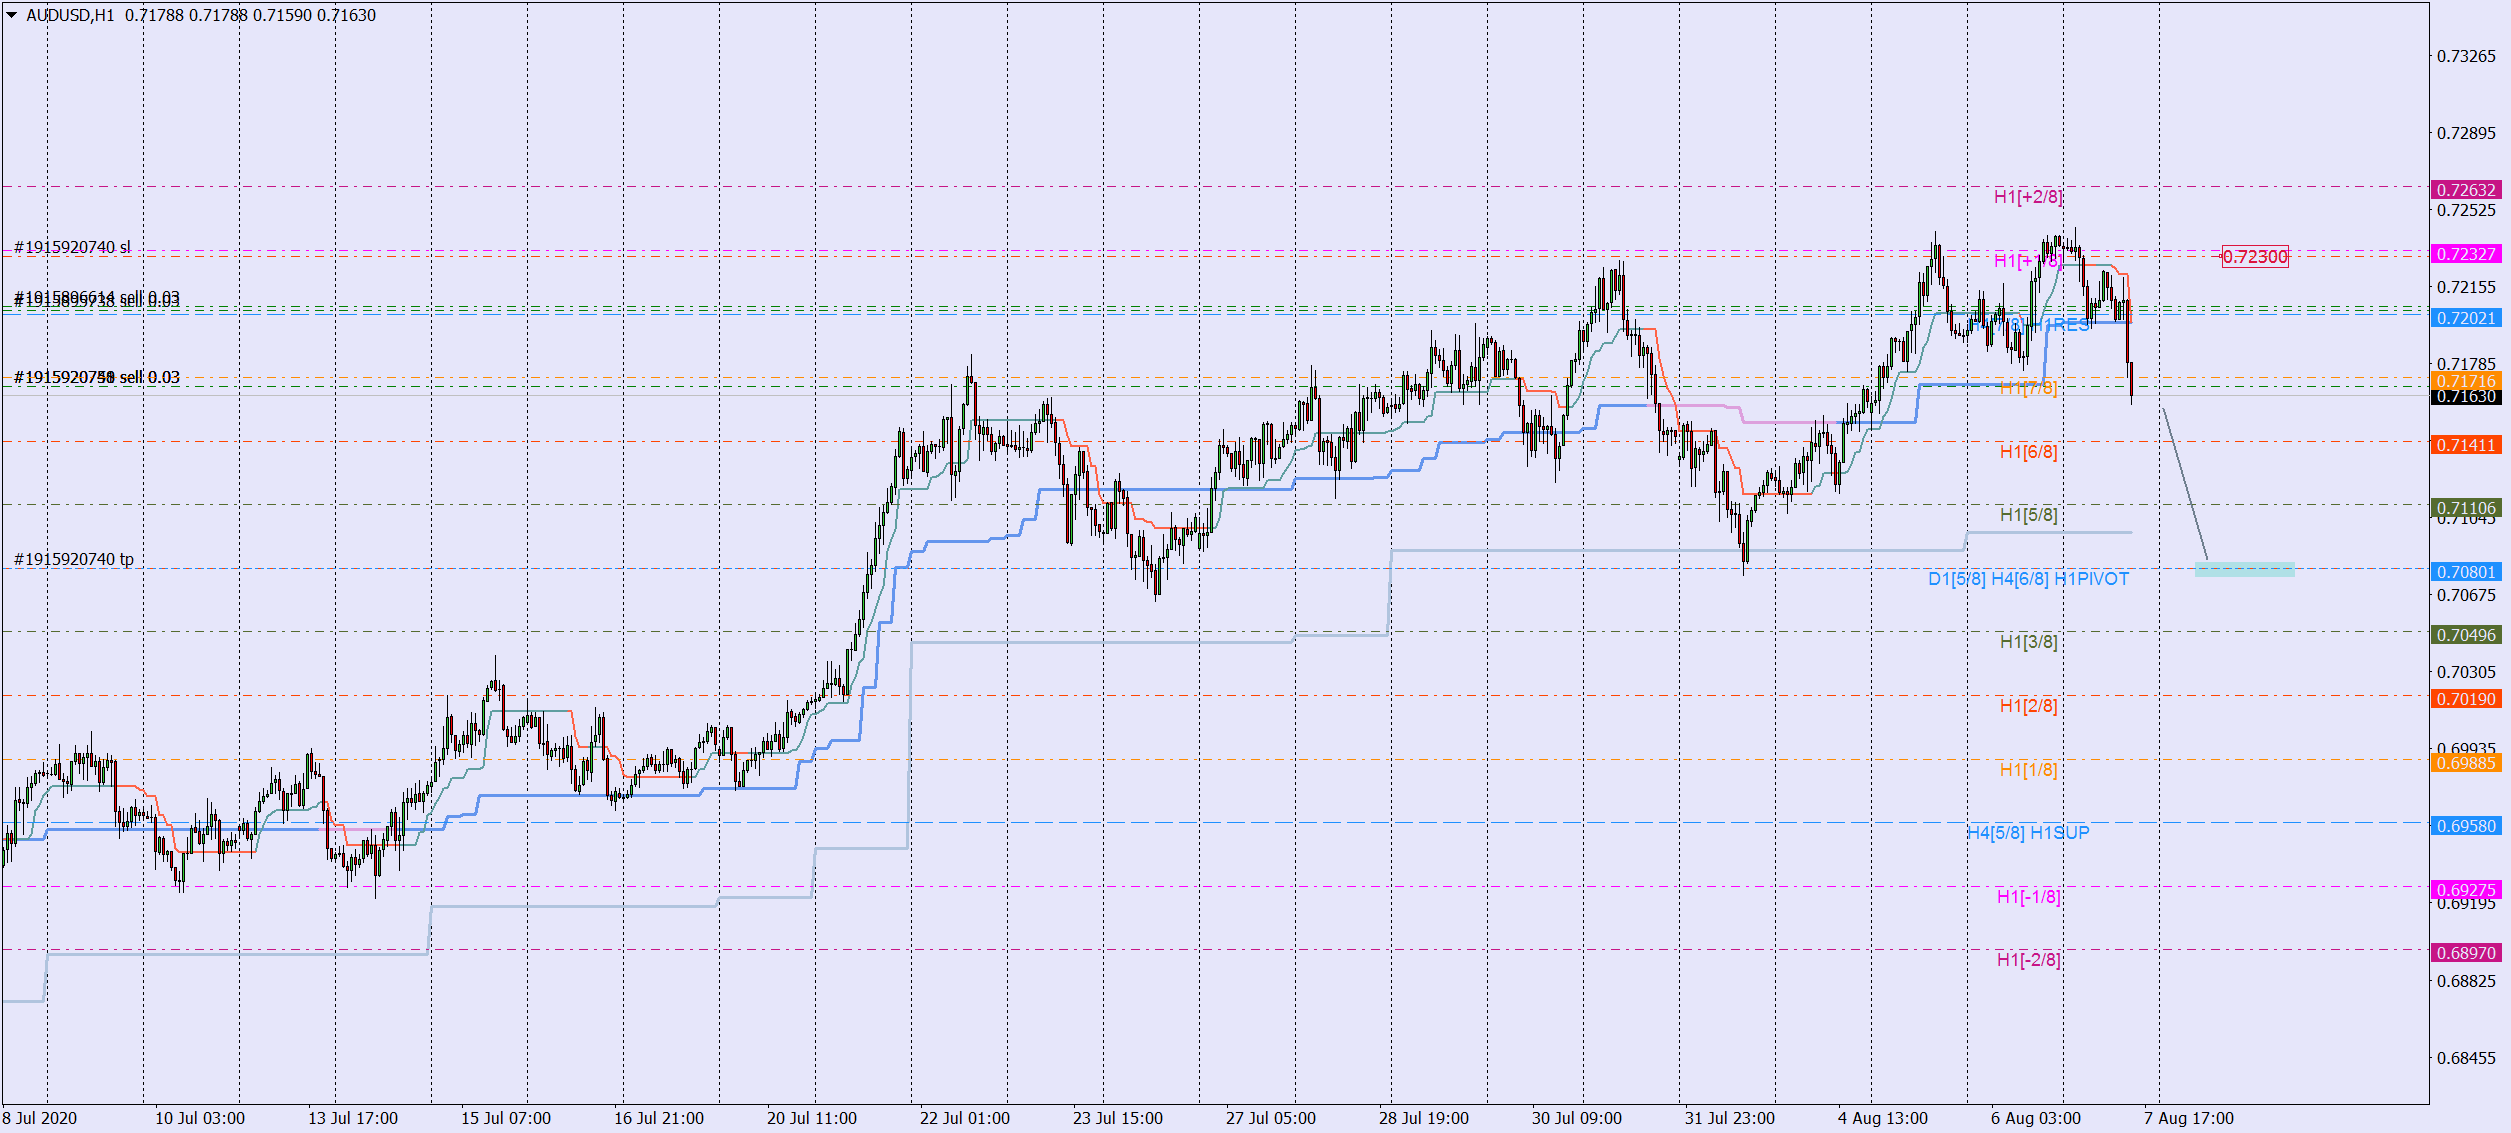Screen dimensions: 2511x1133
Task: Click the 15 Jul 07:00 time axis label
Action: coord(506,1118)
